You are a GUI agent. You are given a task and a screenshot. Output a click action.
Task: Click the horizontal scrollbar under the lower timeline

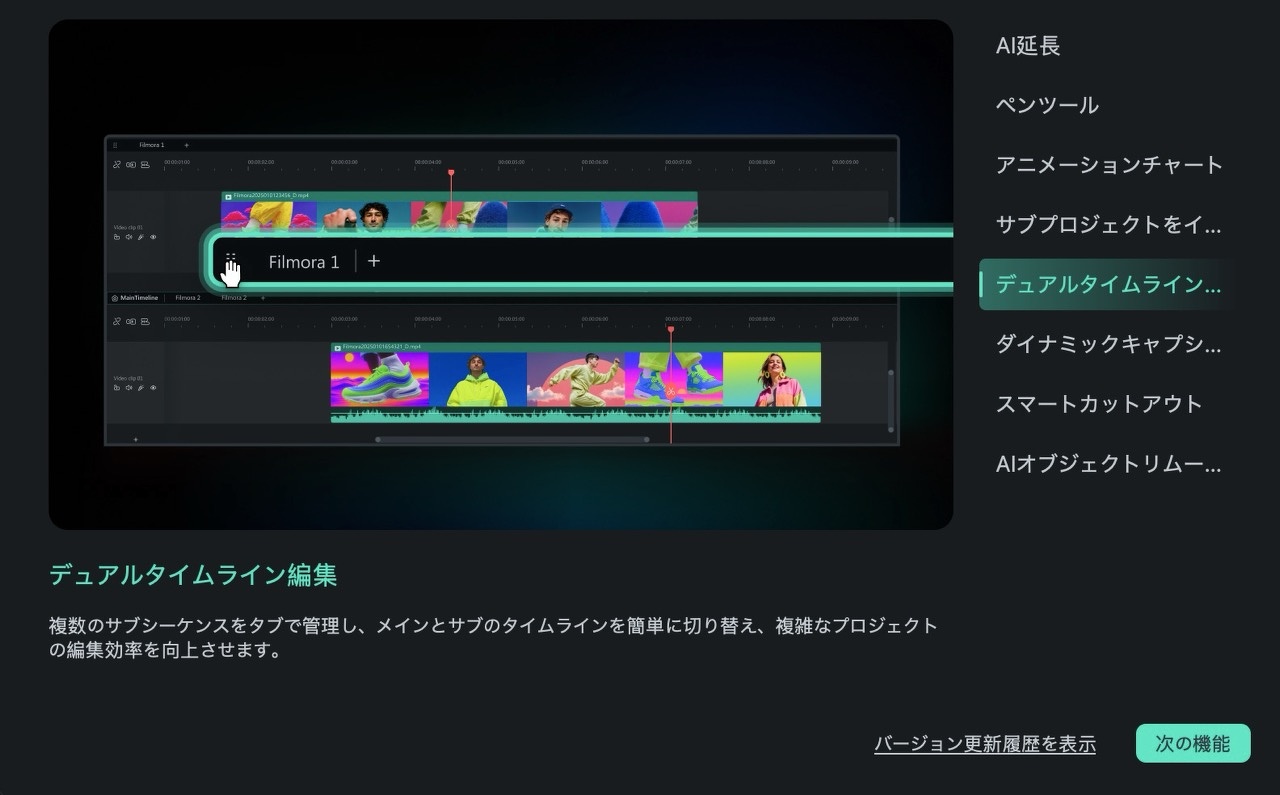pos(511,439)
